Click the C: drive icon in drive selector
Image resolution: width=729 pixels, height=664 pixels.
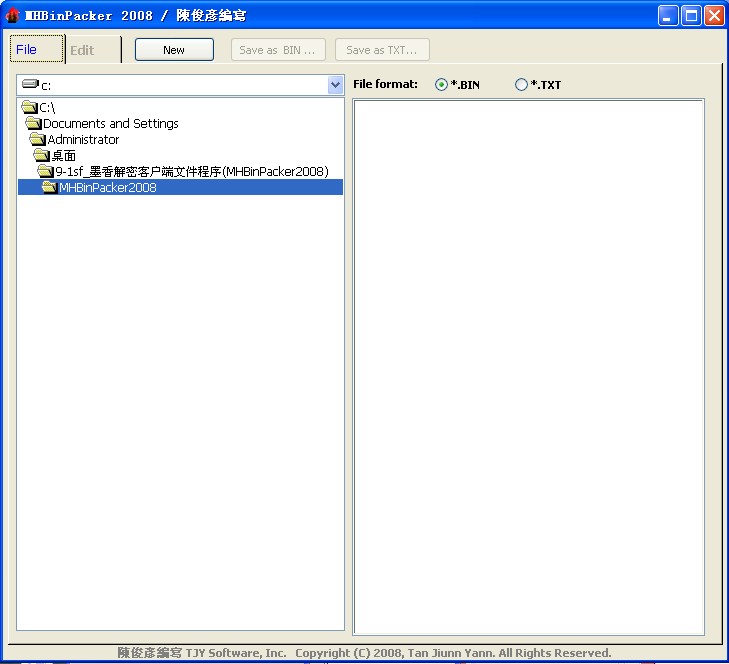pos(30,85)
